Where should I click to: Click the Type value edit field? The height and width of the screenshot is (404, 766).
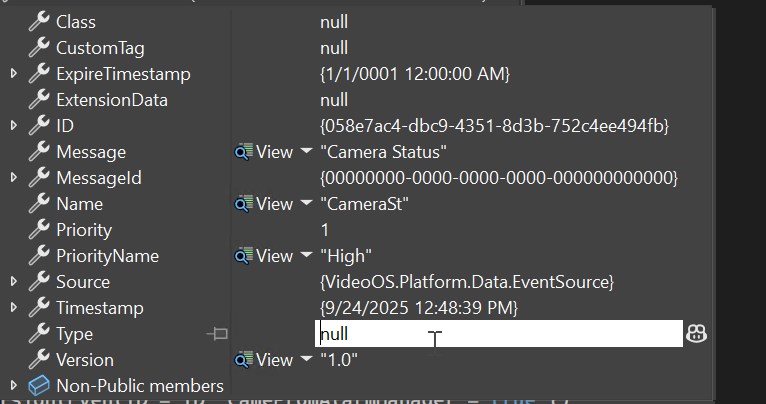coord(500,334)
